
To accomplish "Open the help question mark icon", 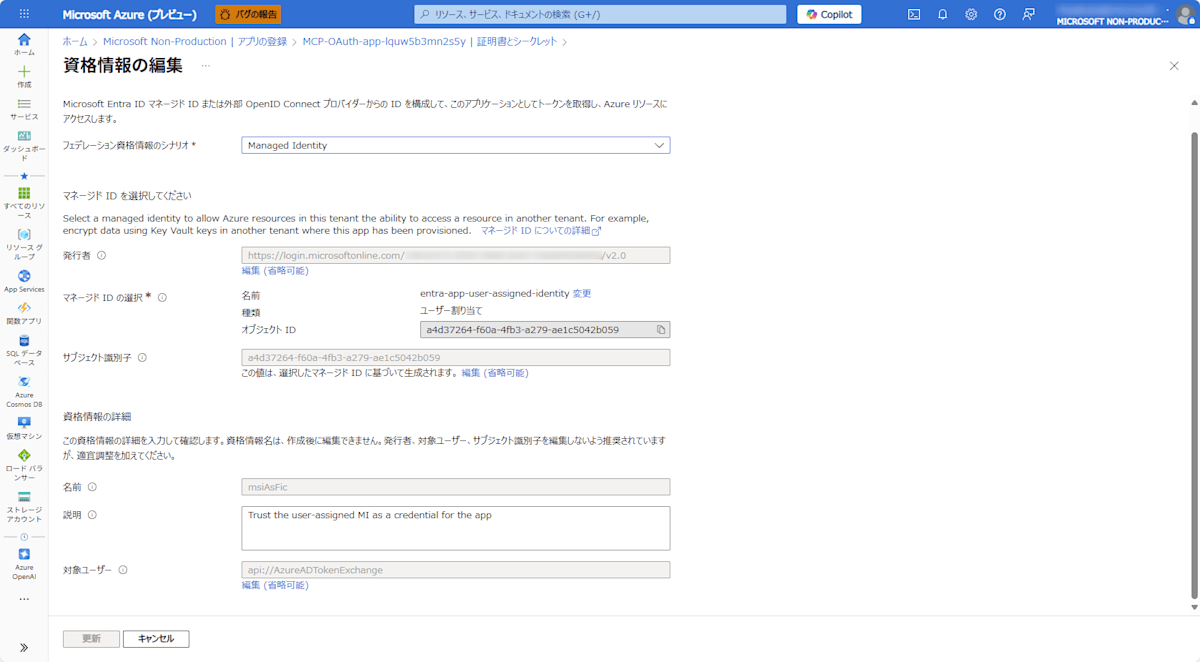I will (x=1000, y=14).
